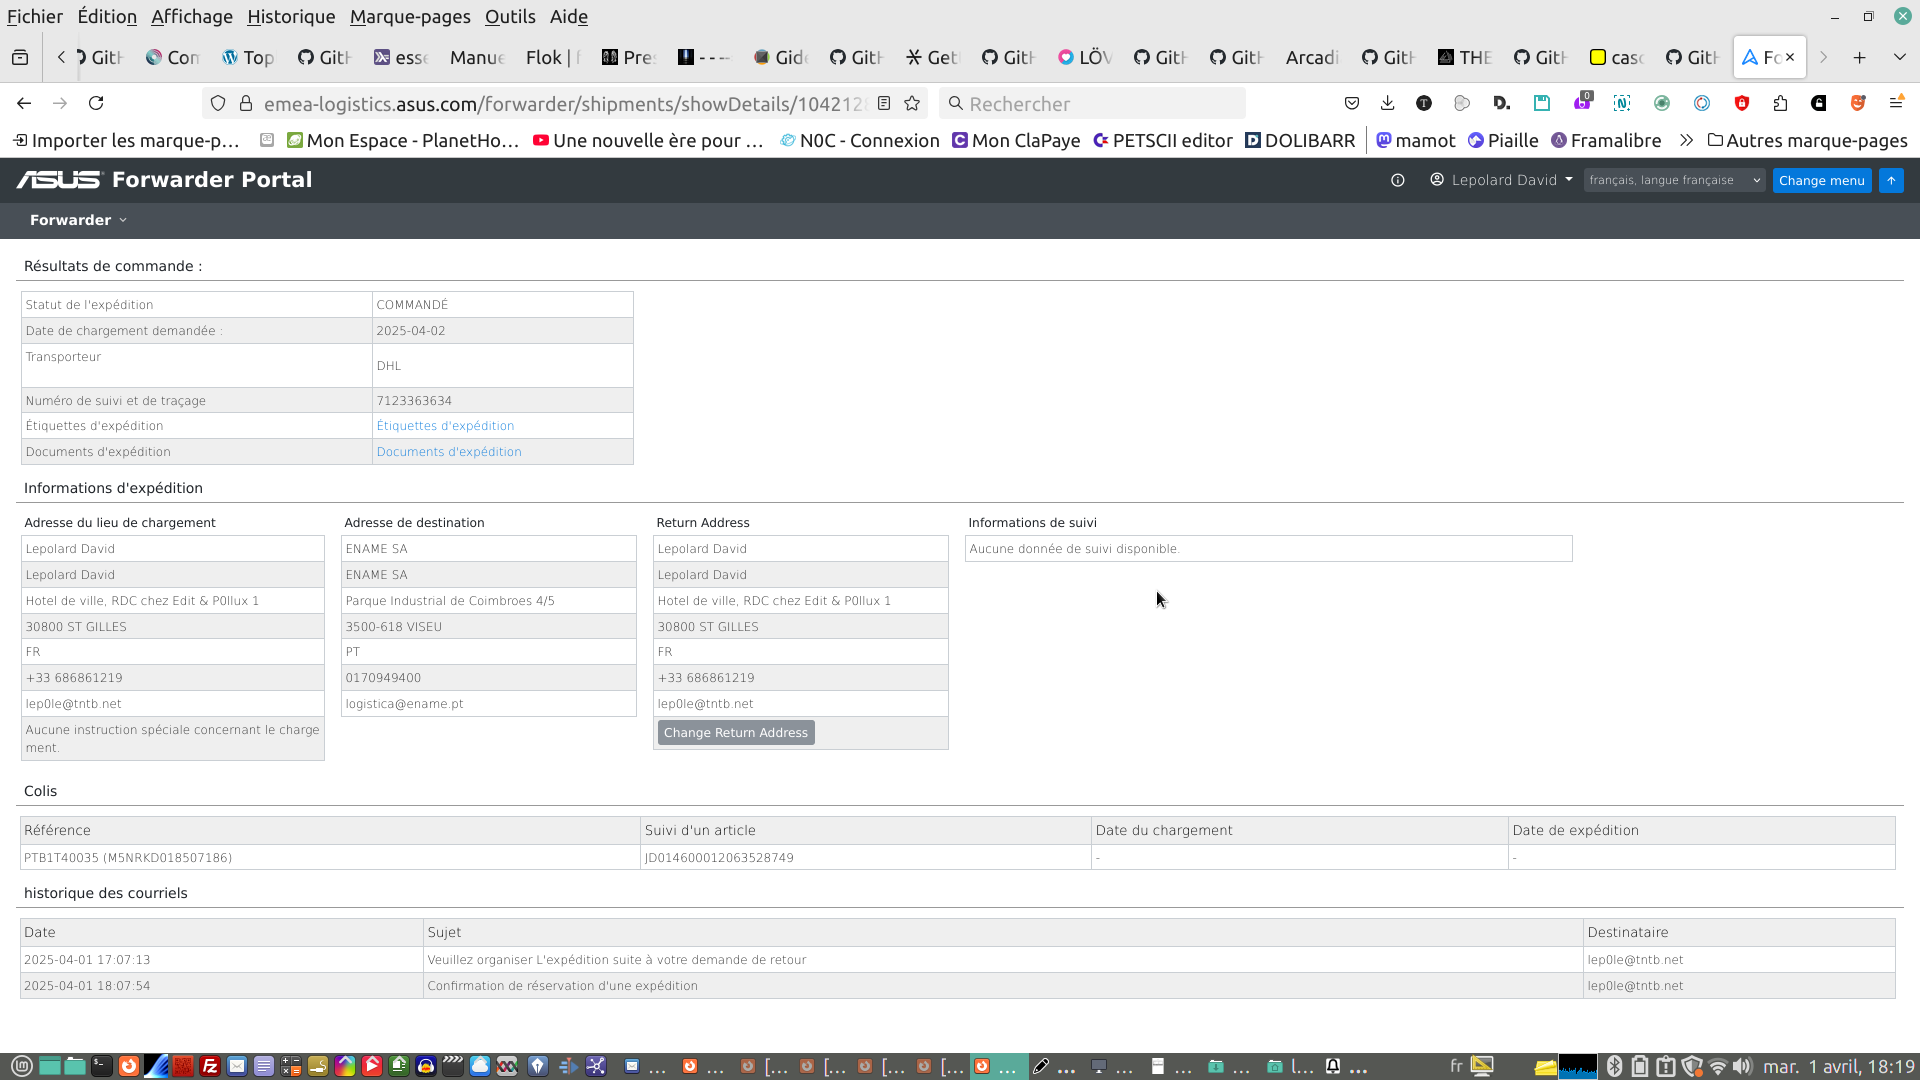Open the Étiquettes d'expédition link

click(445, 426)
